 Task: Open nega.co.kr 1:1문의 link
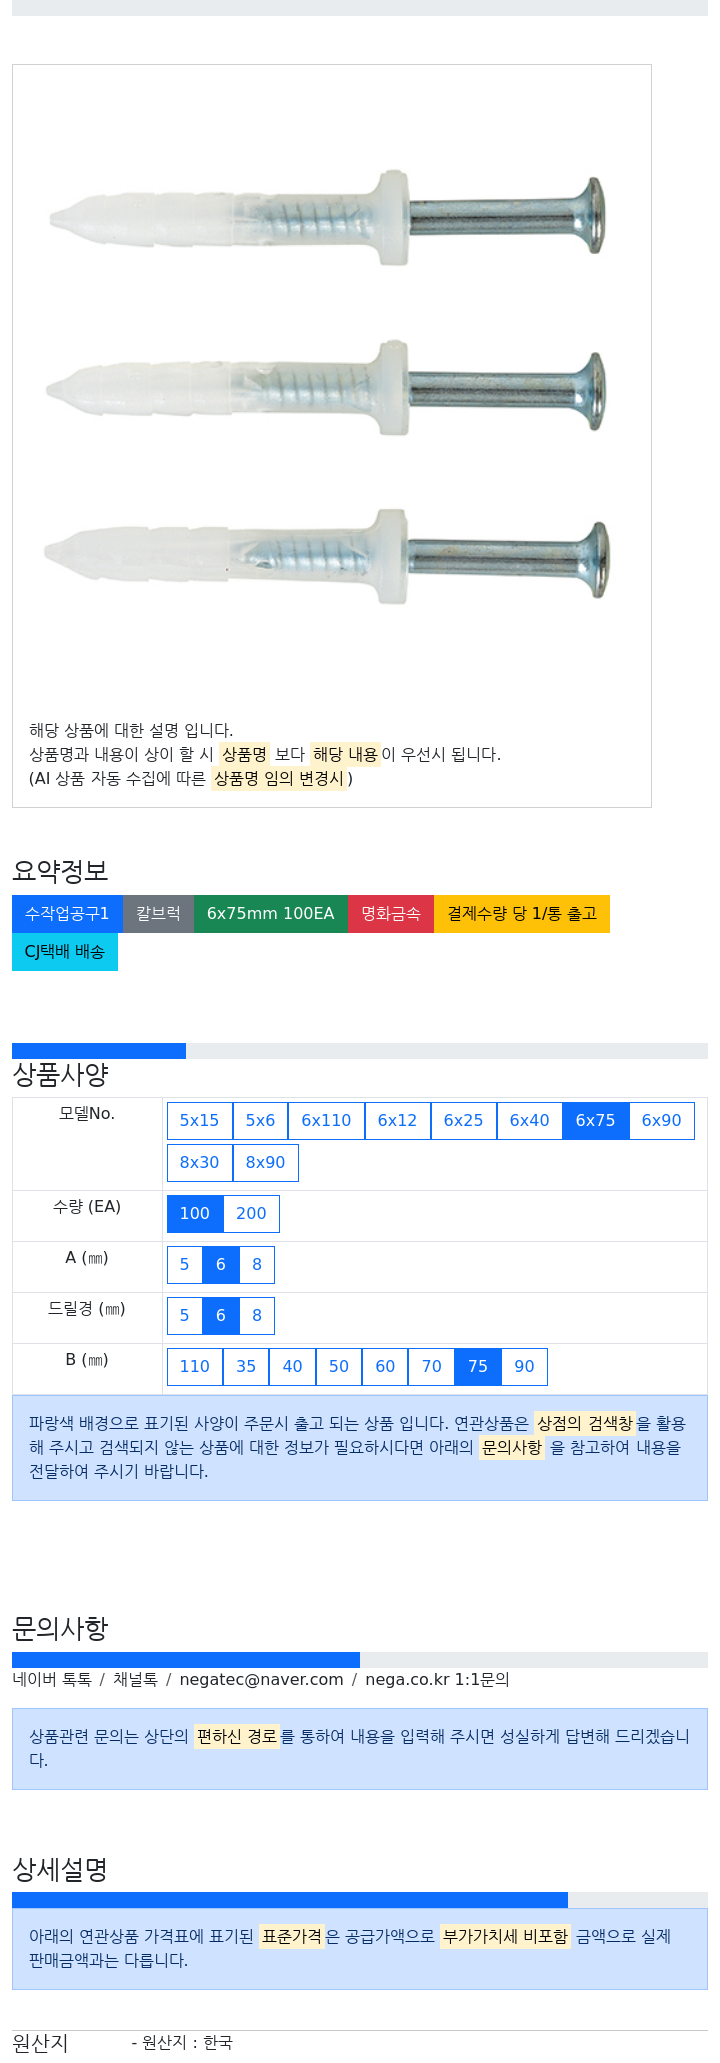point(437,1680)
